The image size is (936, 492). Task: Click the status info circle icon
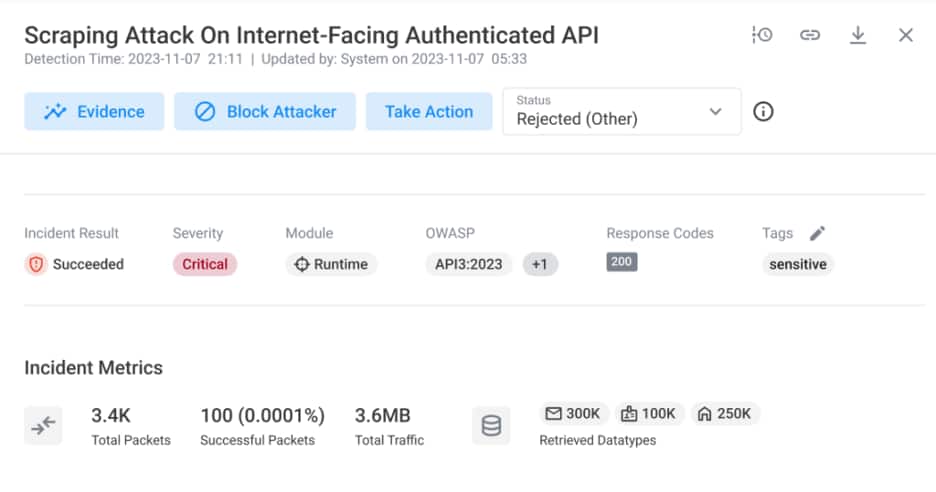click(763, 111)
